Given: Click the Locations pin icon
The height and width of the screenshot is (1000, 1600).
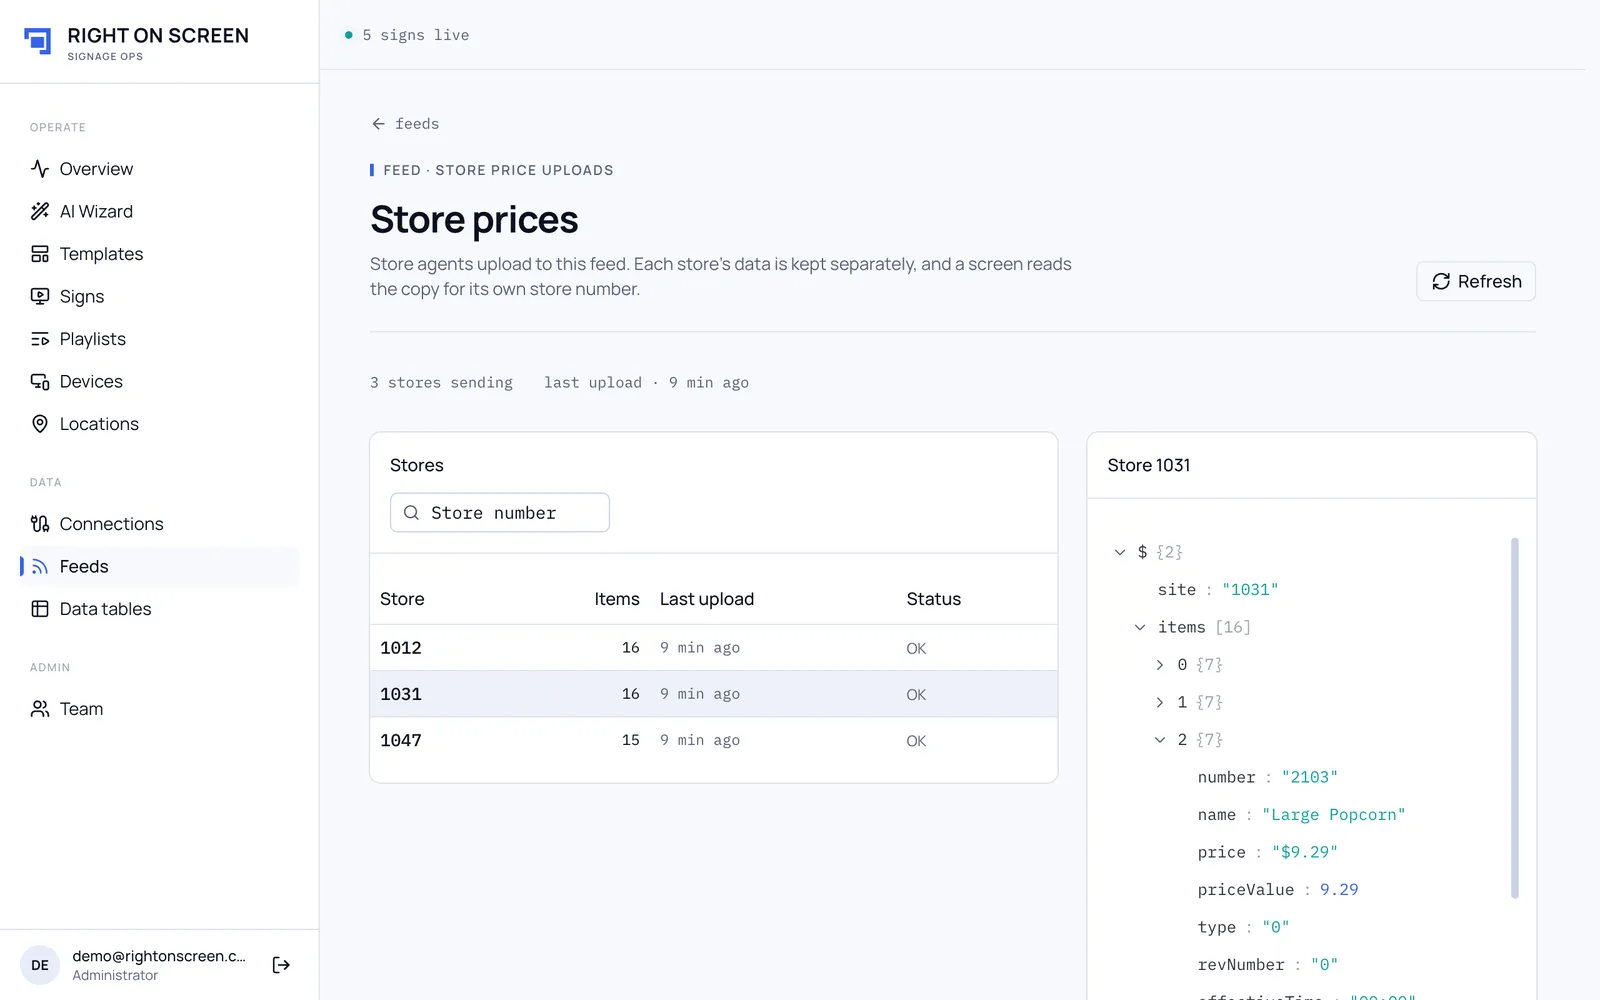Looking at the screenshot, I should point(40,424).
